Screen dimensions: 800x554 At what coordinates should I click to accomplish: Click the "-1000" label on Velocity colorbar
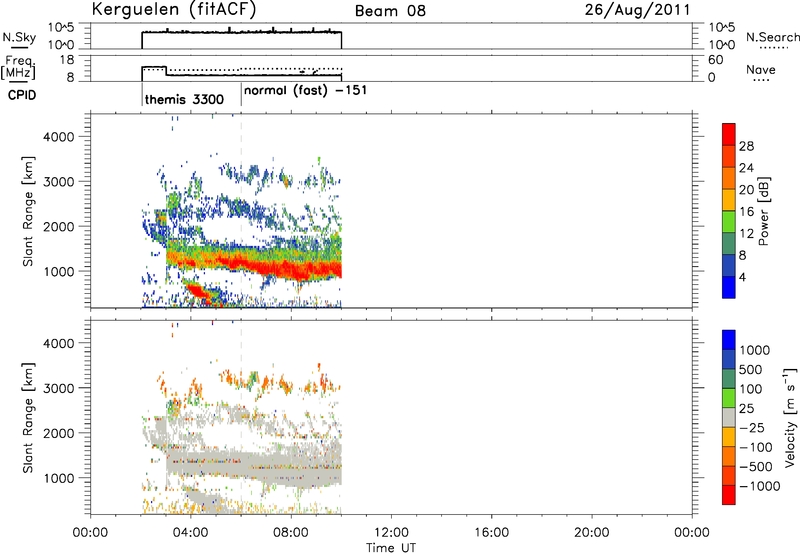(760, 486)
